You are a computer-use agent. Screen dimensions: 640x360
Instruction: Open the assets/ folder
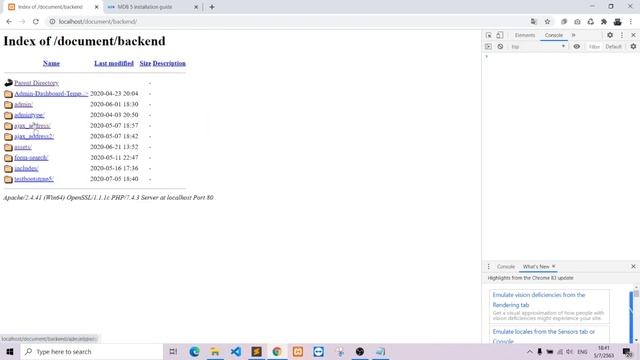coord(23,147)
